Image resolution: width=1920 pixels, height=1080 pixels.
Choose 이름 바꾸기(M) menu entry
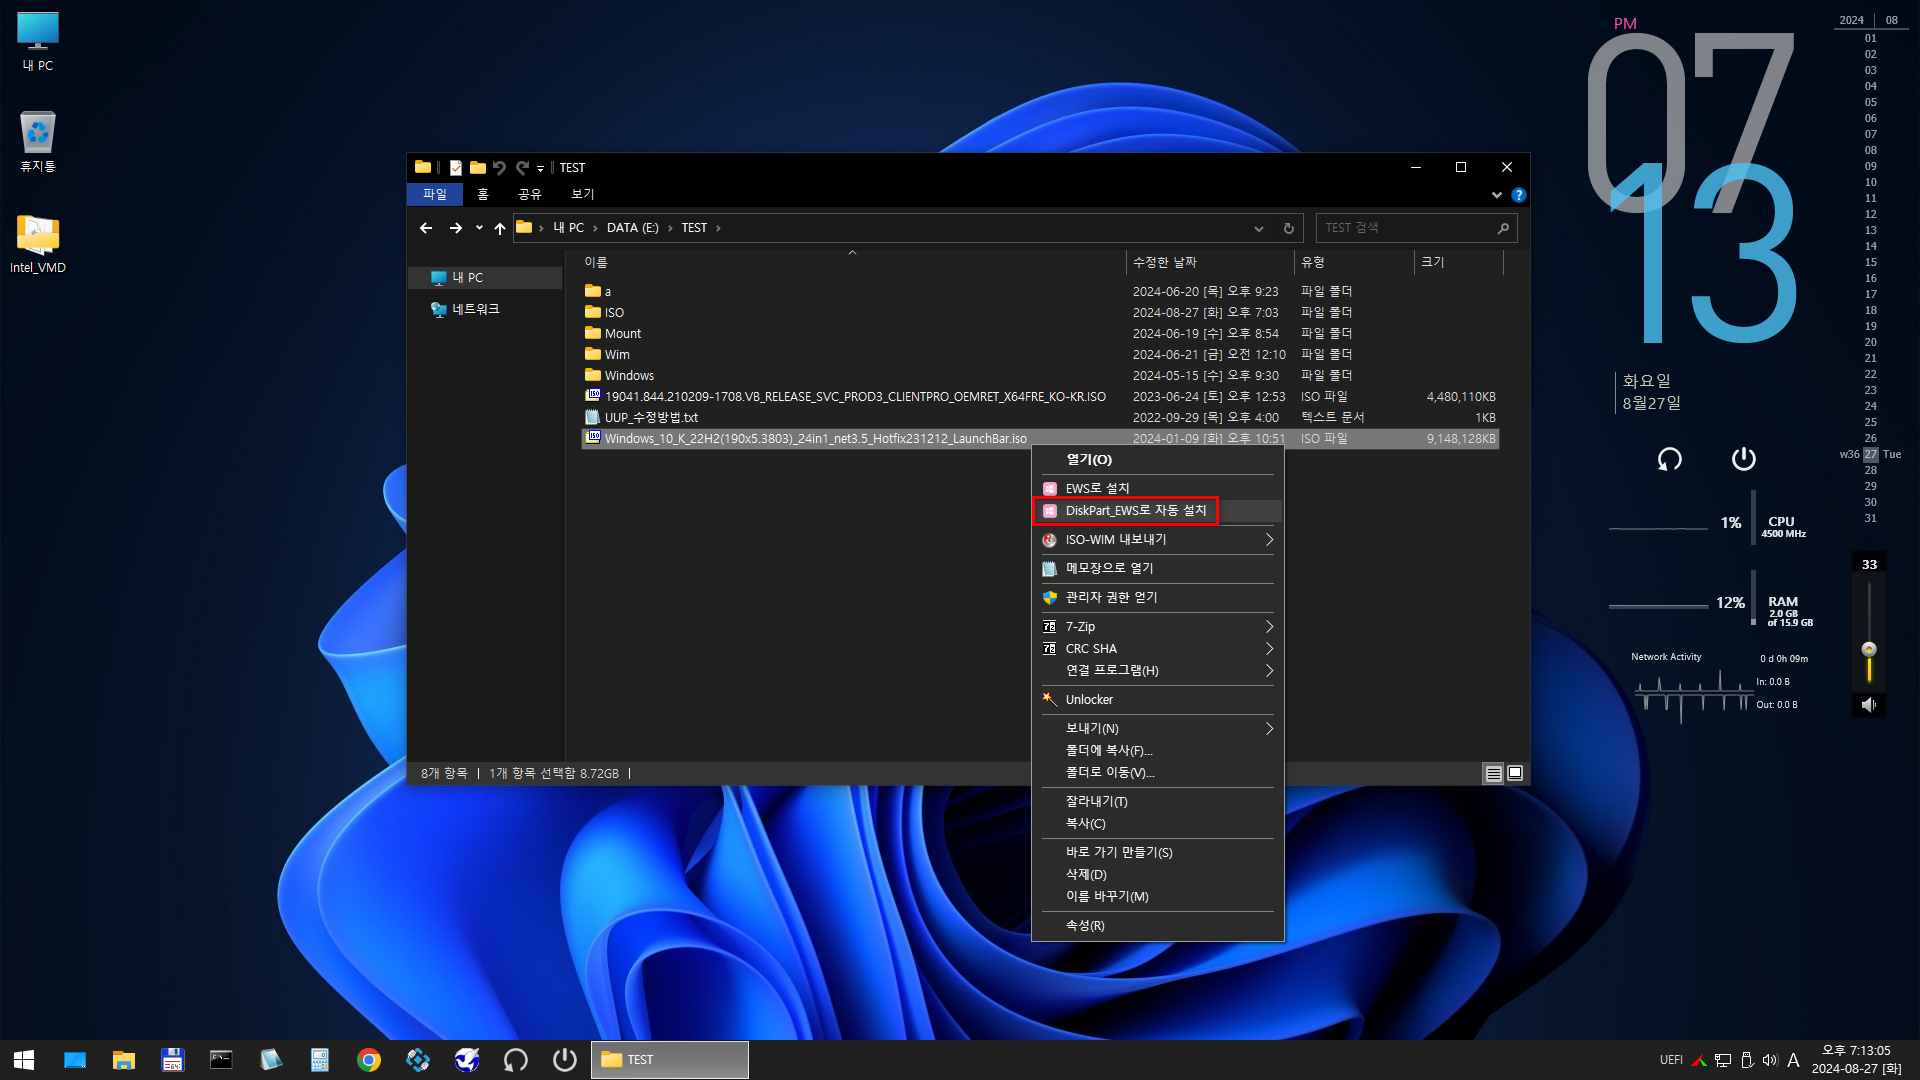tap(1158, 896)
